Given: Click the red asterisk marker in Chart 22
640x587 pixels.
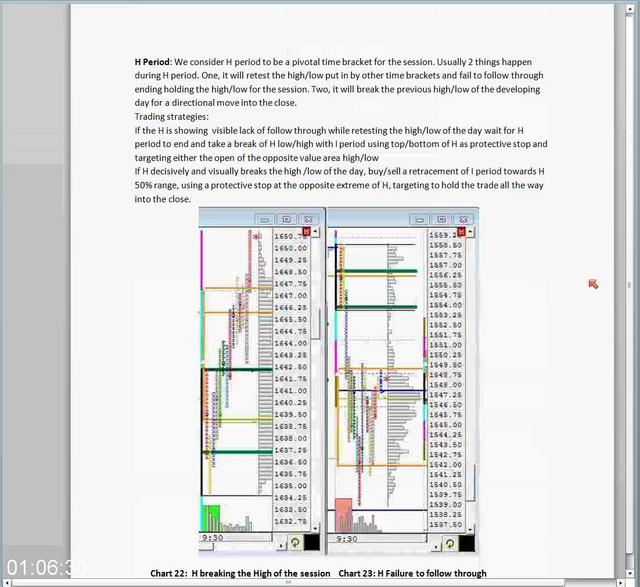Looking at the screenshot, I should coord(257,237).
